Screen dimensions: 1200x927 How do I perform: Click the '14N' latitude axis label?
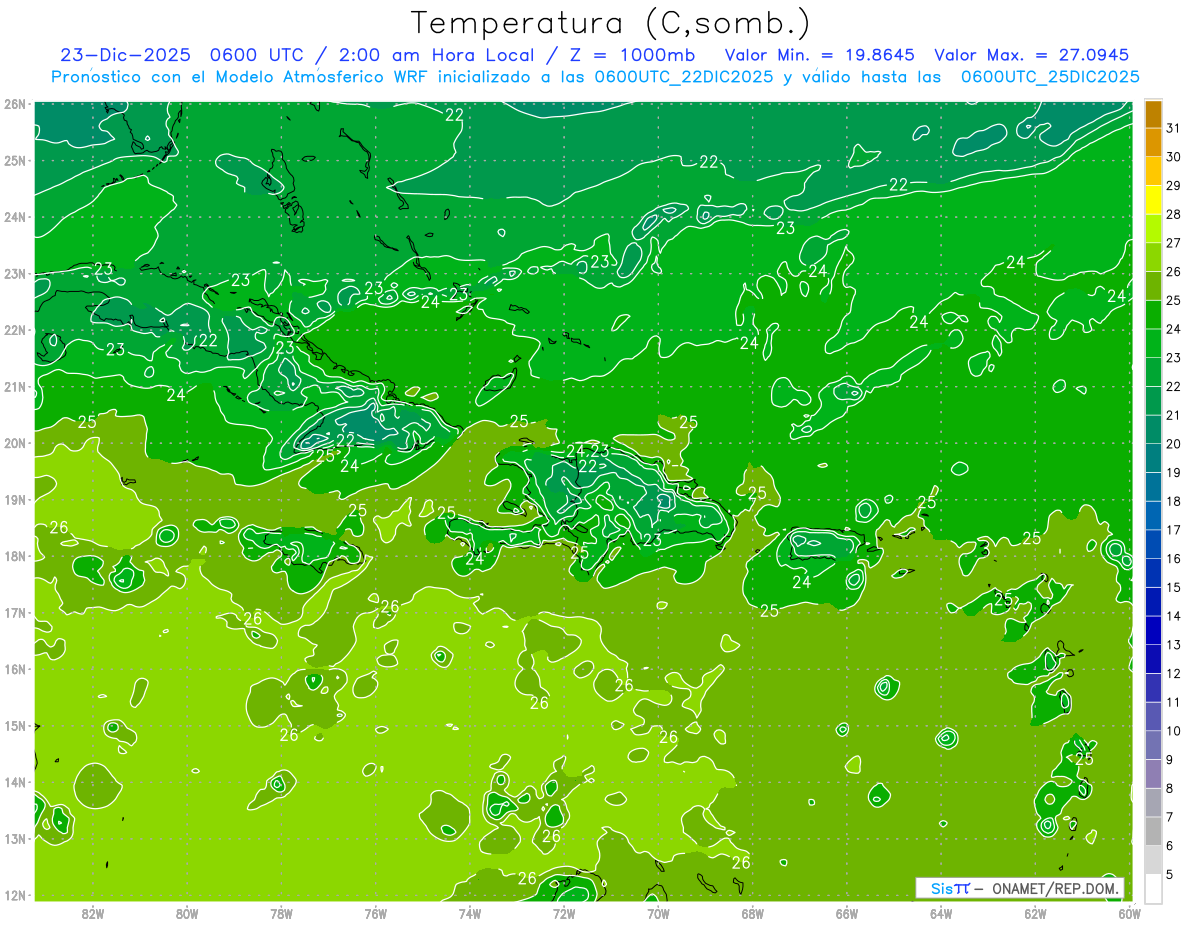14,782
